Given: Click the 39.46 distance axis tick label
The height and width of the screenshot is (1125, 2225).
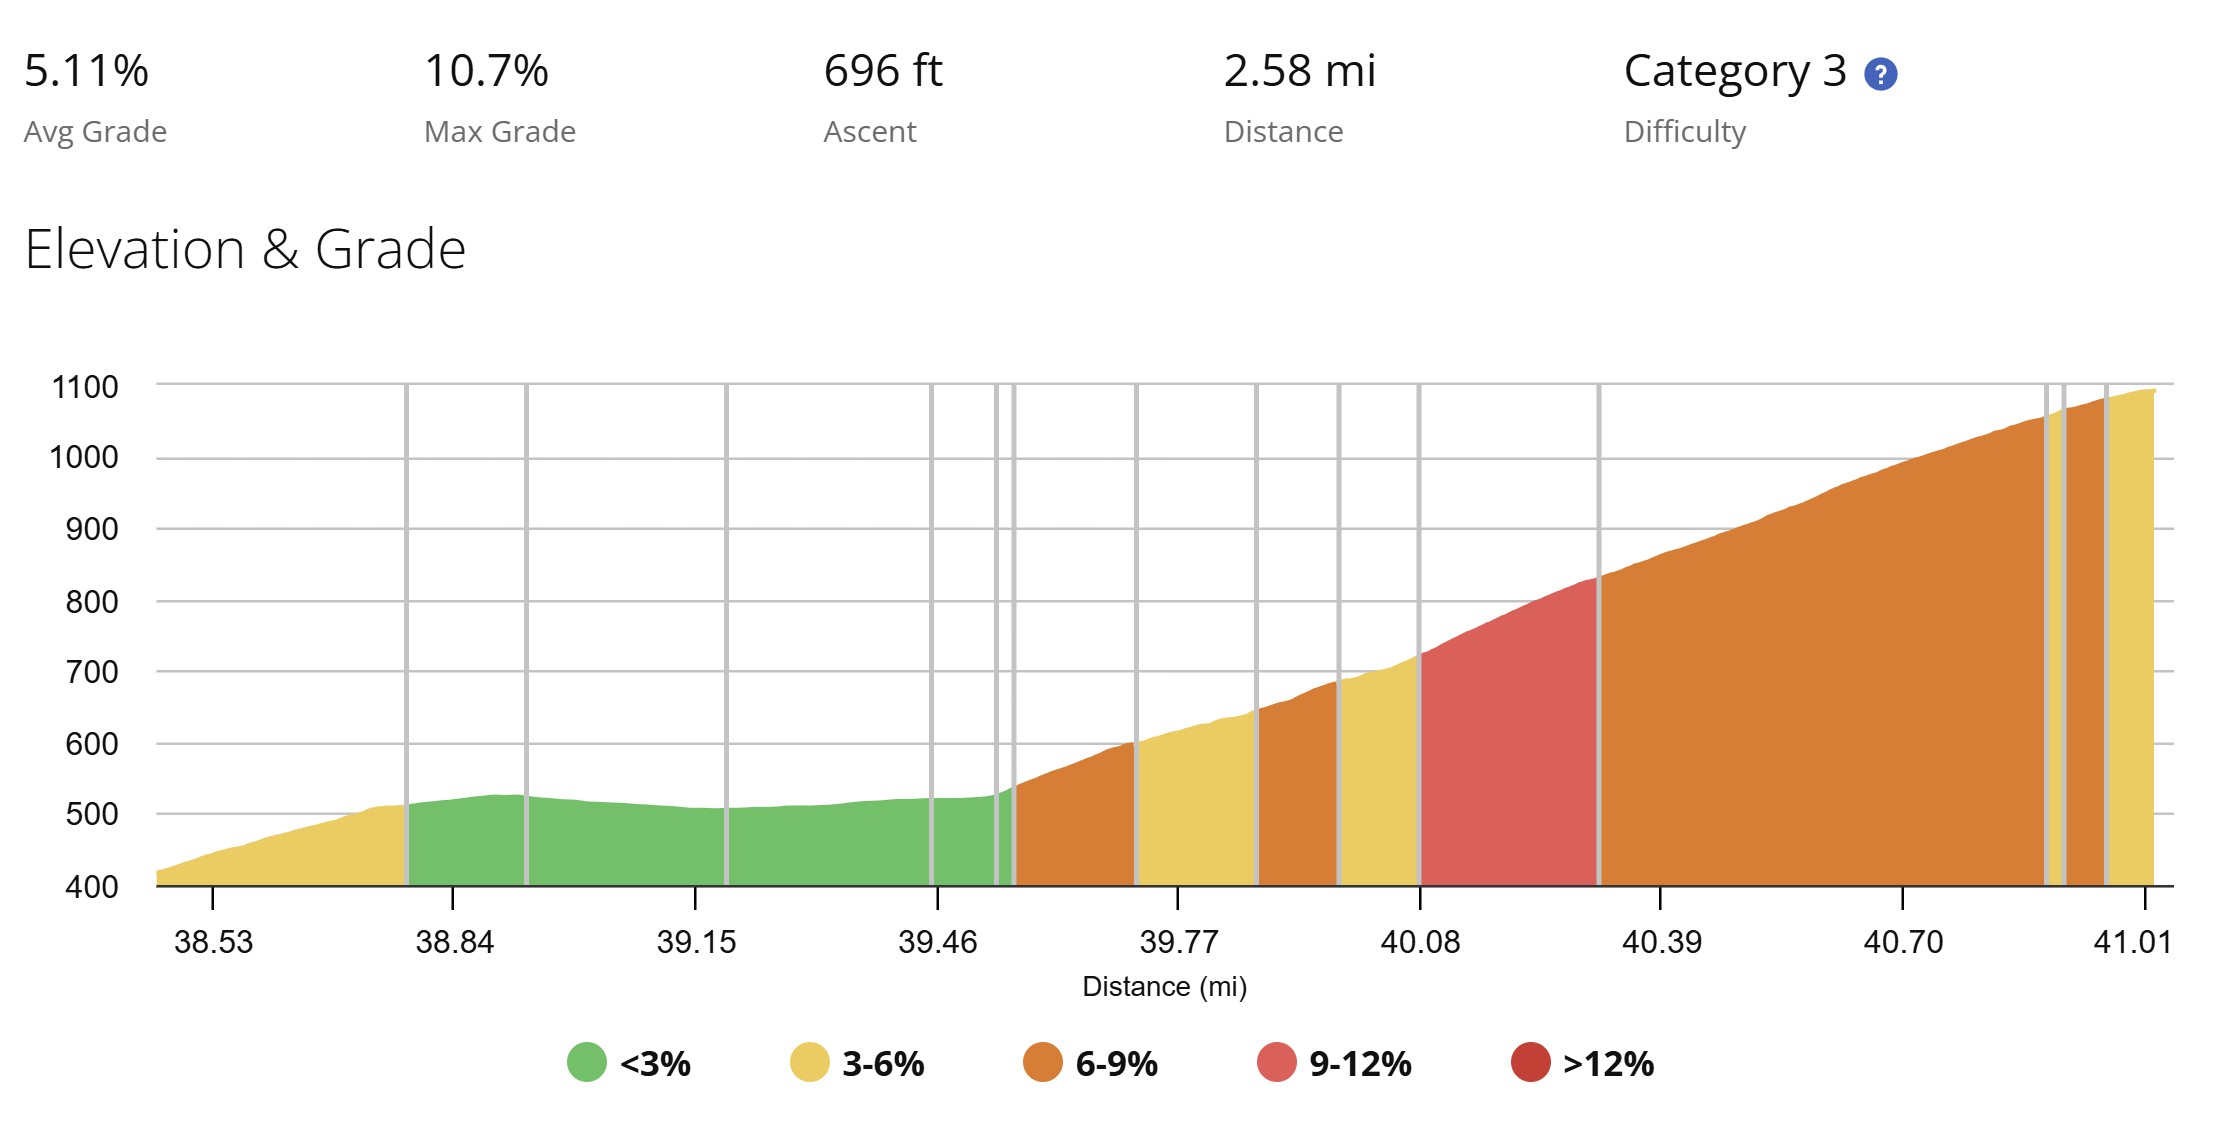Looking at the screenshot, I should (937, 942).
